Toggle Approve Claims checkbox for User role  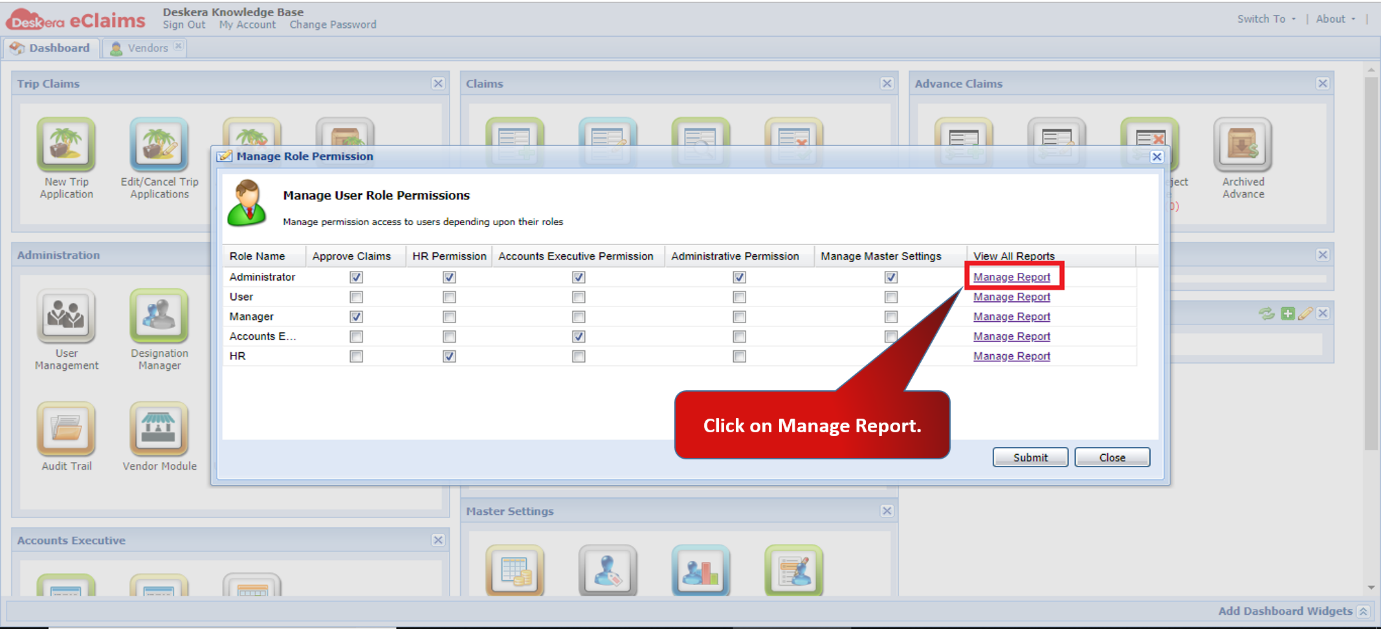click(x=356, y=297)
